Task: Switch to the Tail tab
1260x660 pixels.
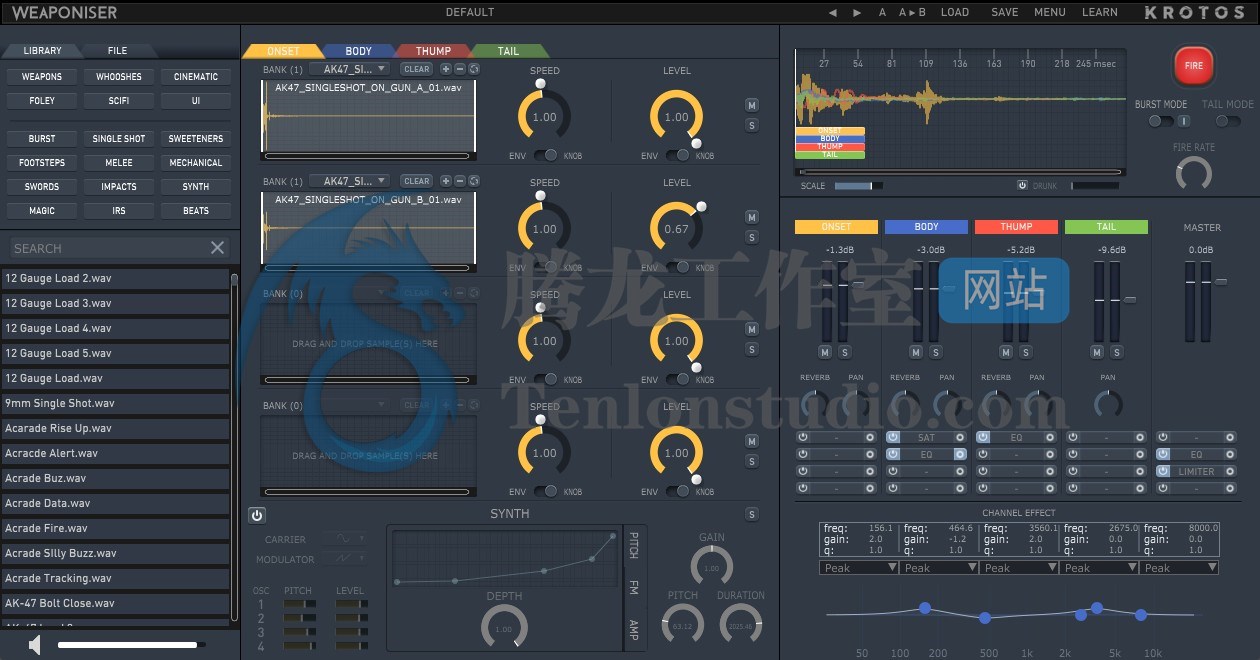Action: [508, 51]
